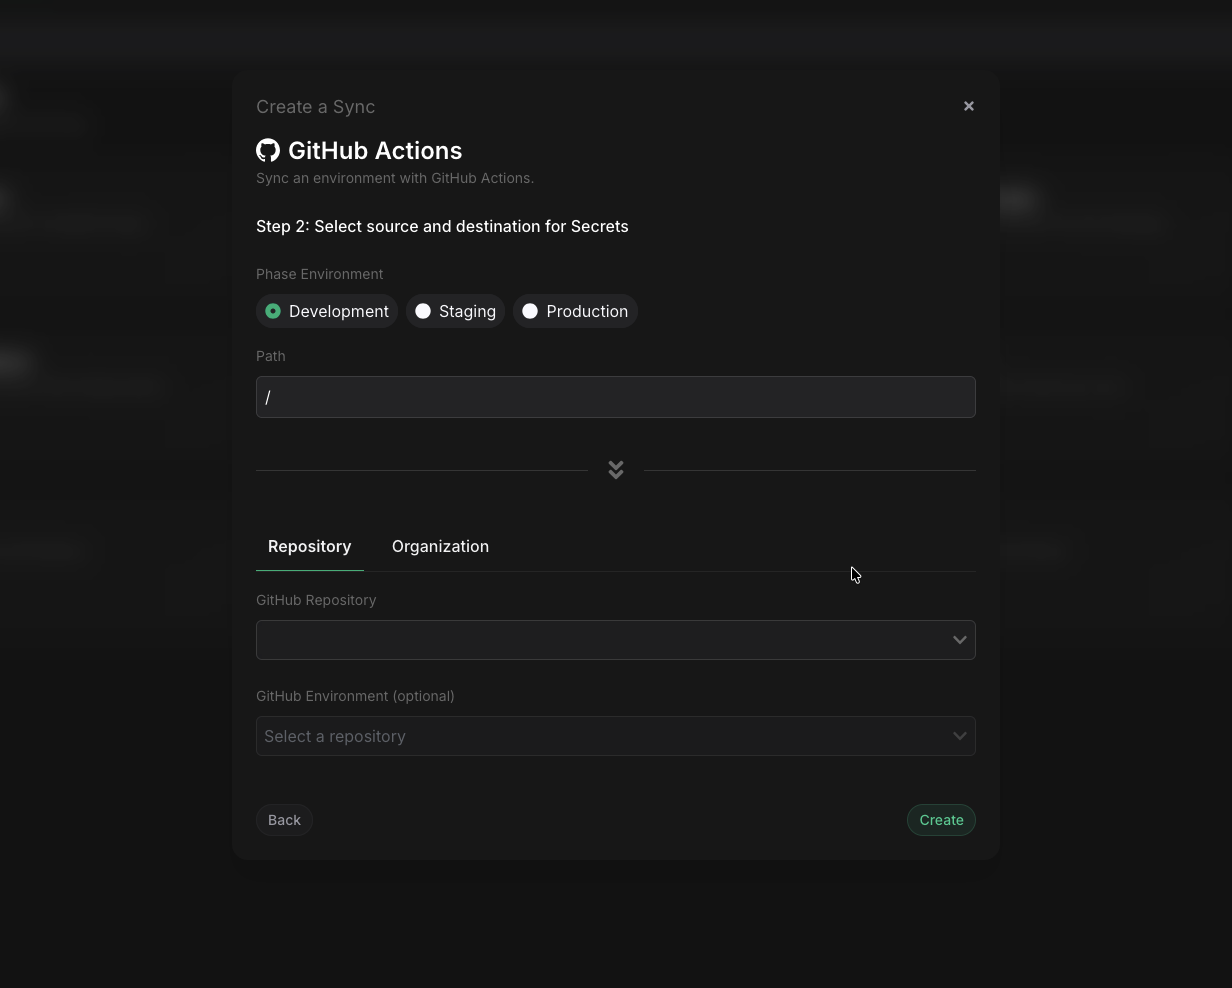
Task: Switch to the Repository tab
Action: click(310, 546)
